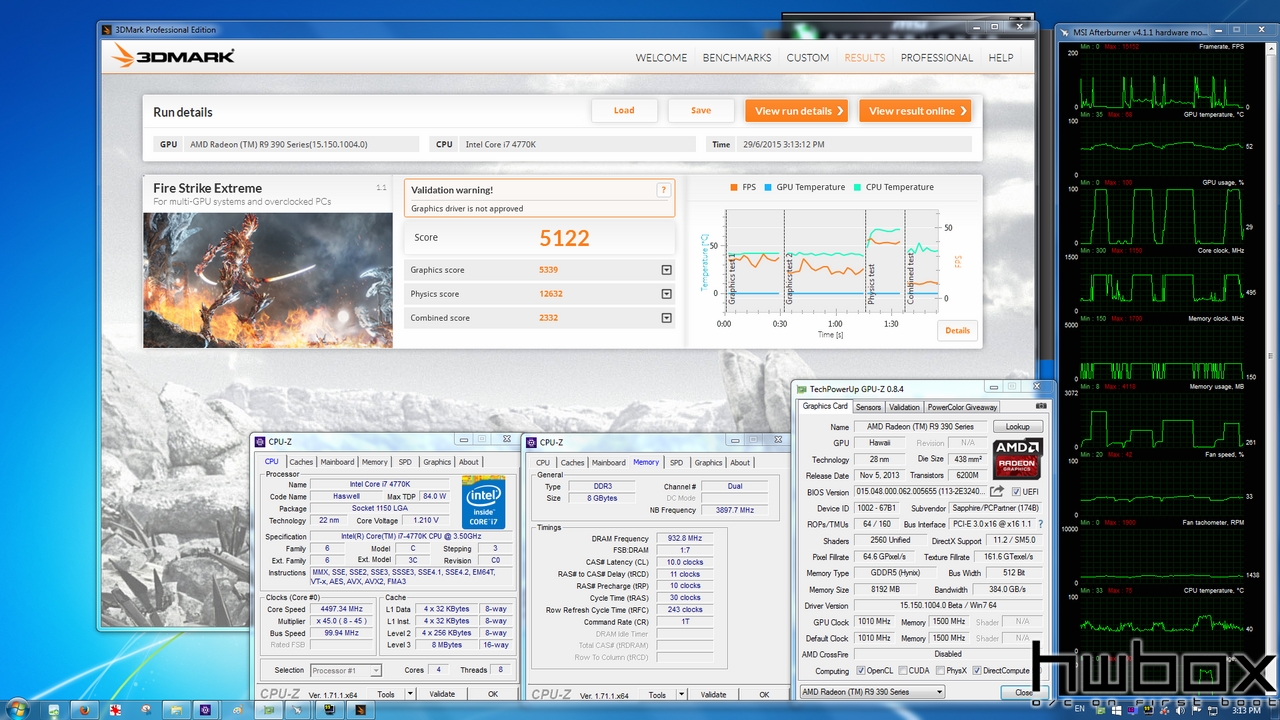This screenshot has width=1280, height=720.
Task: Click the GPU-Z BIOS export share icon
Action: [997, 491]
